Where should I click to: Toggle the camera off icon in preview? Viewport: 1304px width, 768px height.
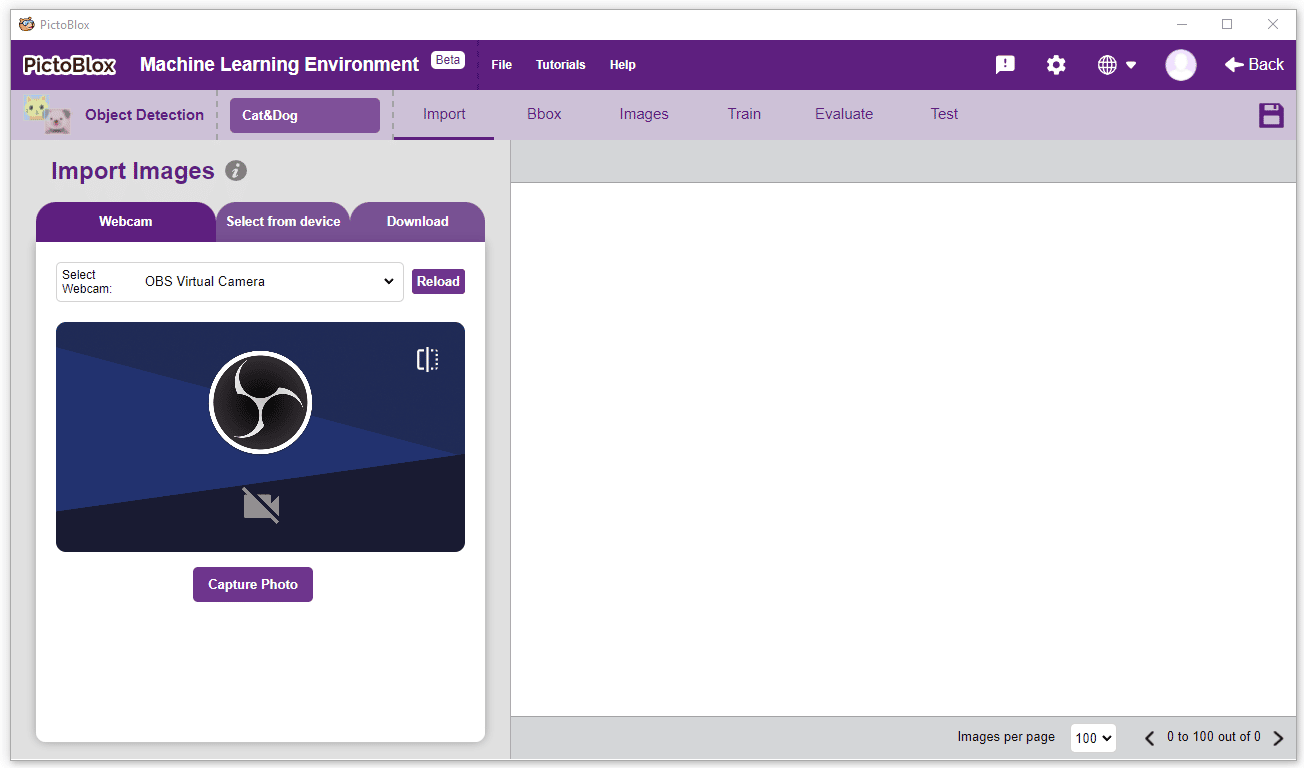click(x=261, y=505)
